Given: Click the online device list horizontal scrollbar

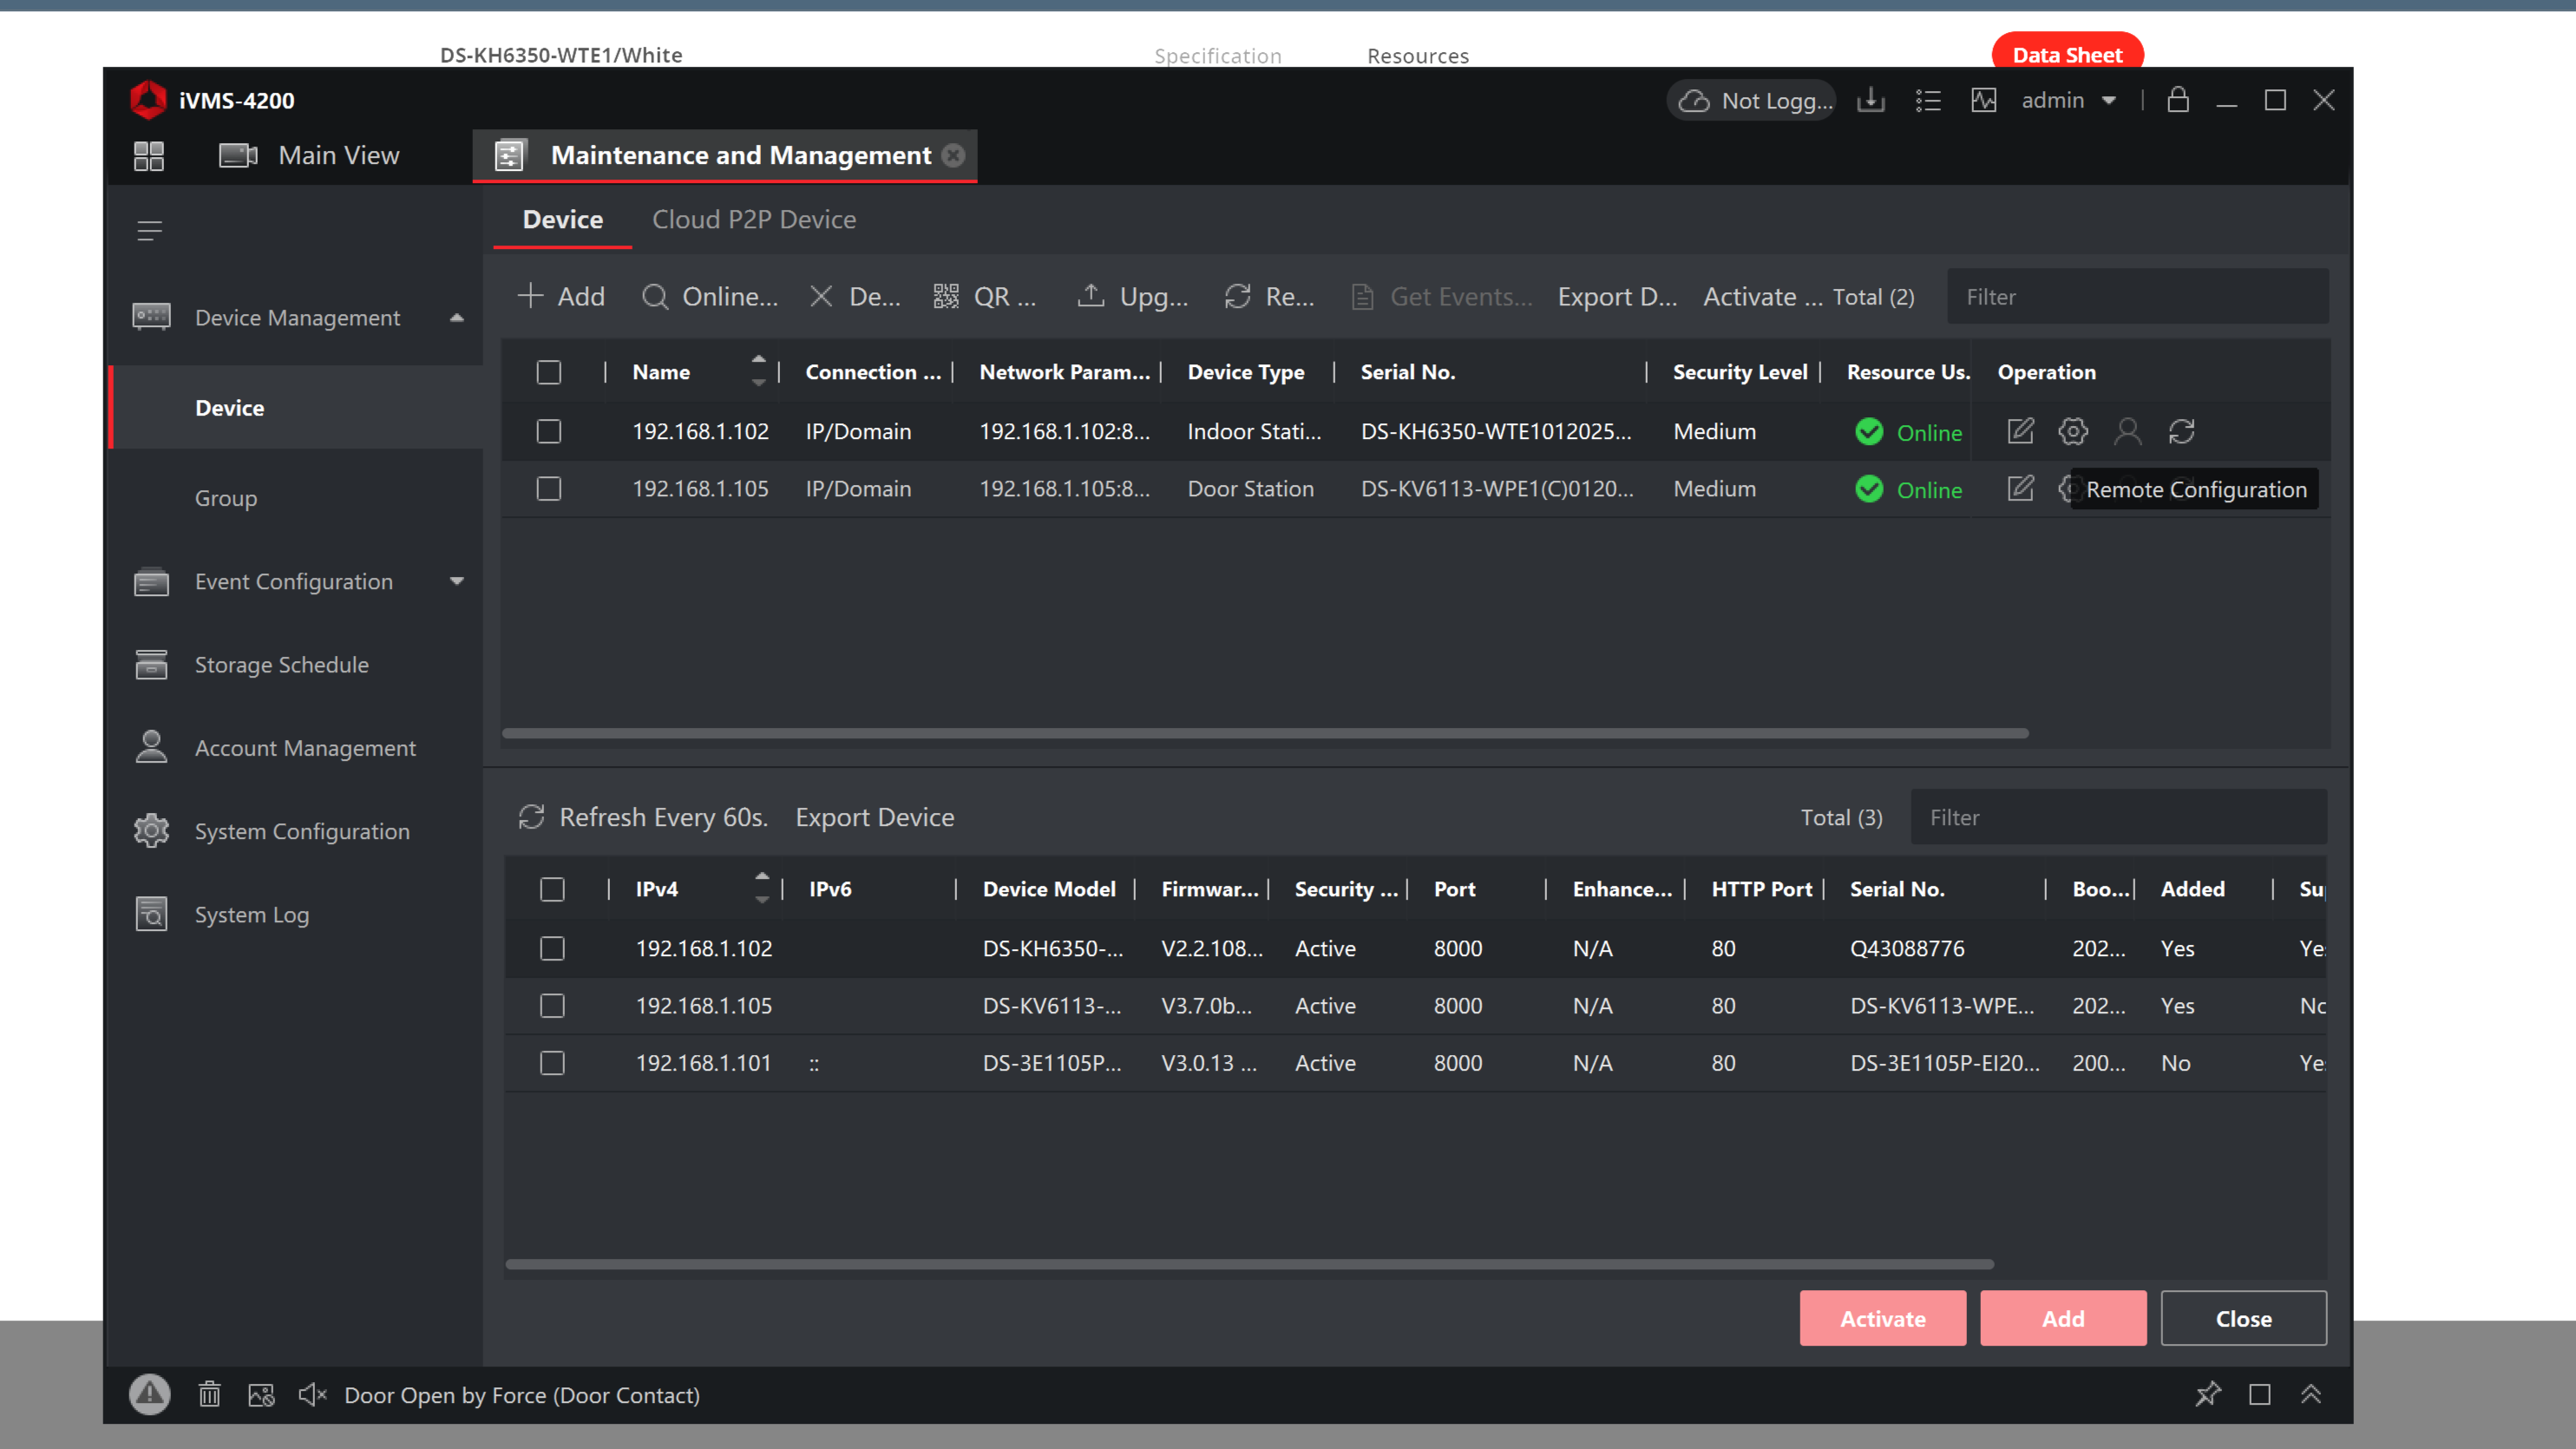Looking at the screenshot, I should (1249, 1264).
